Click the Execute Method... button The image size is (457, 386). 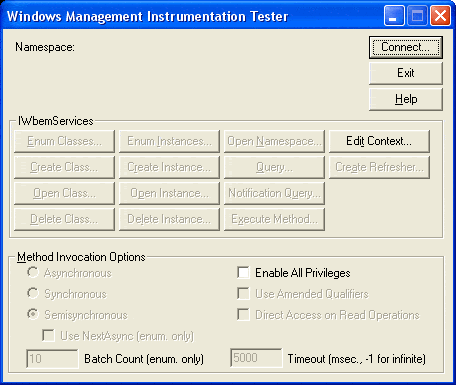pos(274,219)
